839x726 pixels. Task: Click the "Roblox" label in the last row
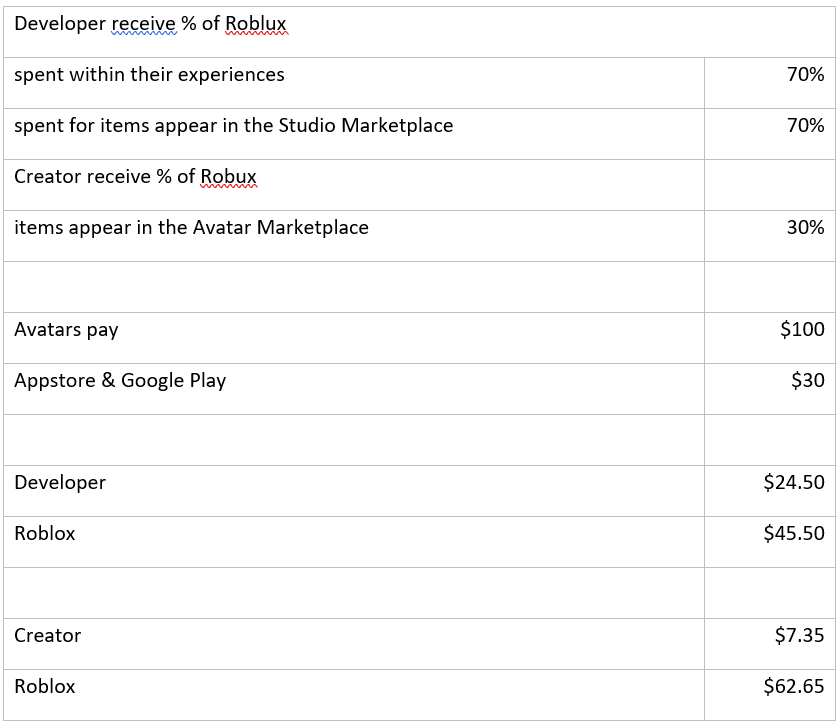(x=45, y=687)
